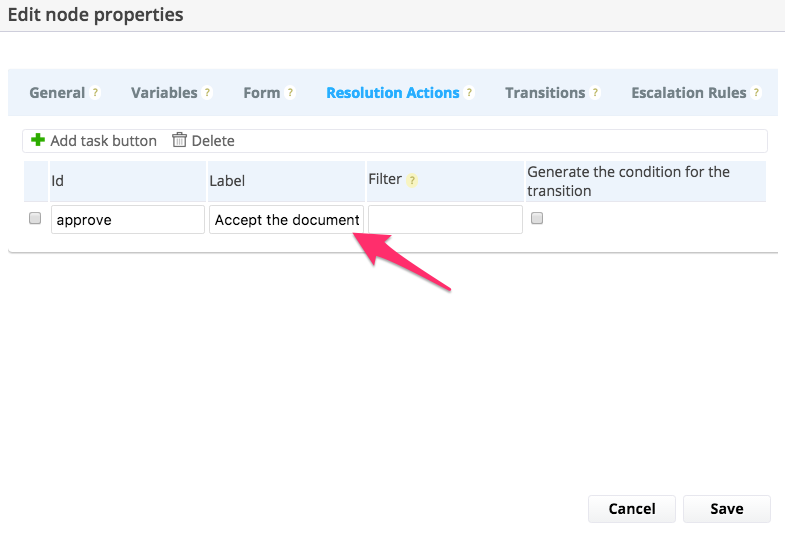This screenshot has width=785, height=533.
Task: Switch to the Variables tab
Action: tap(164, 93)
